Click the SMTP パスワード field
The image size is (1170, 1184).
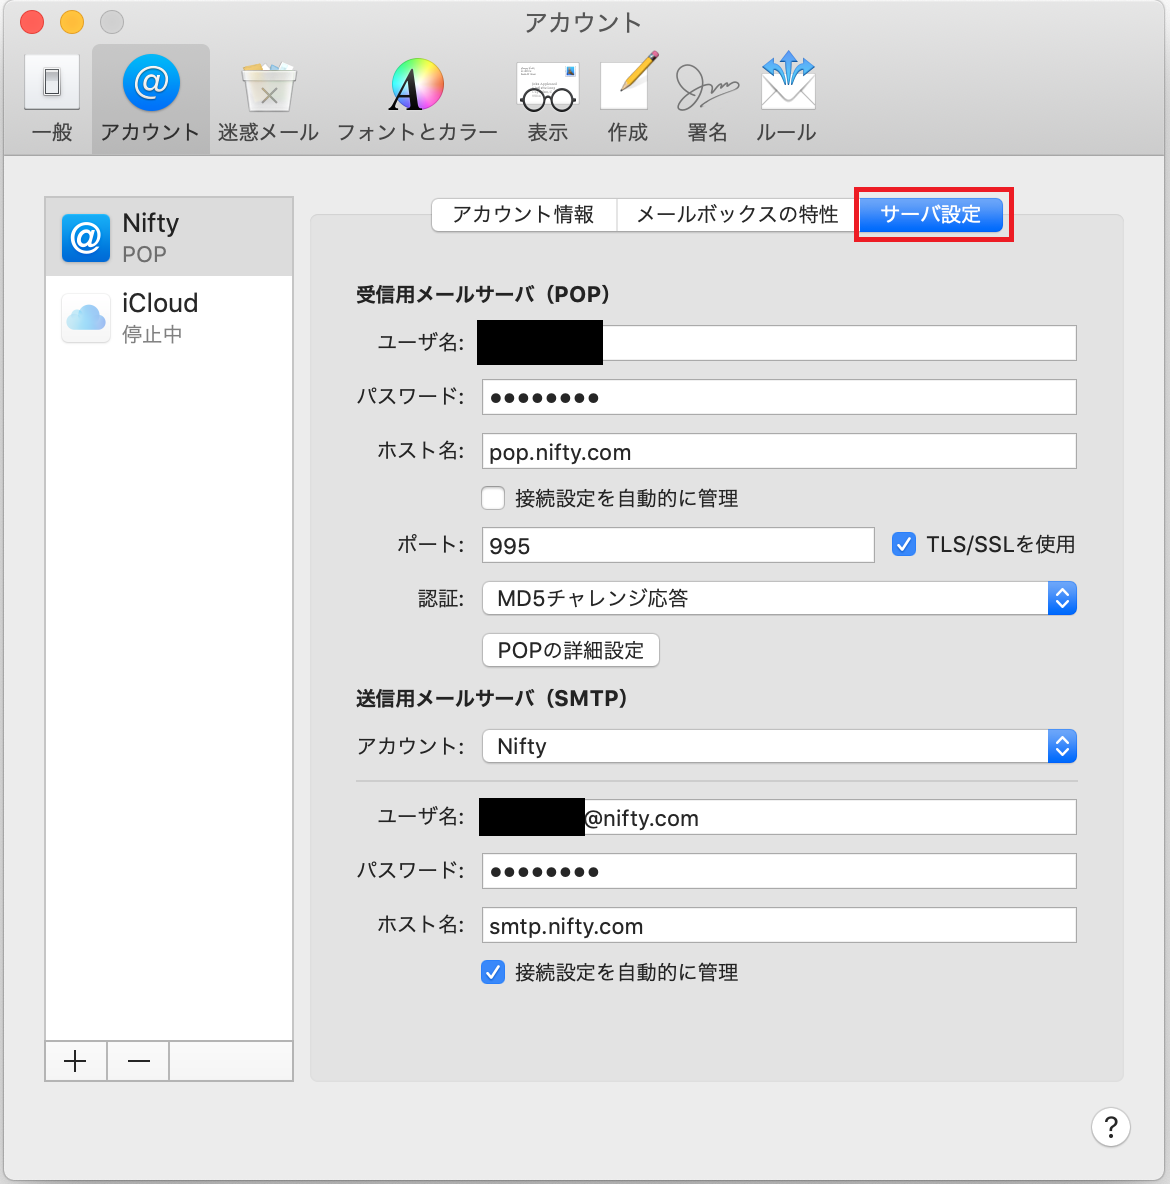pos(779,871)
